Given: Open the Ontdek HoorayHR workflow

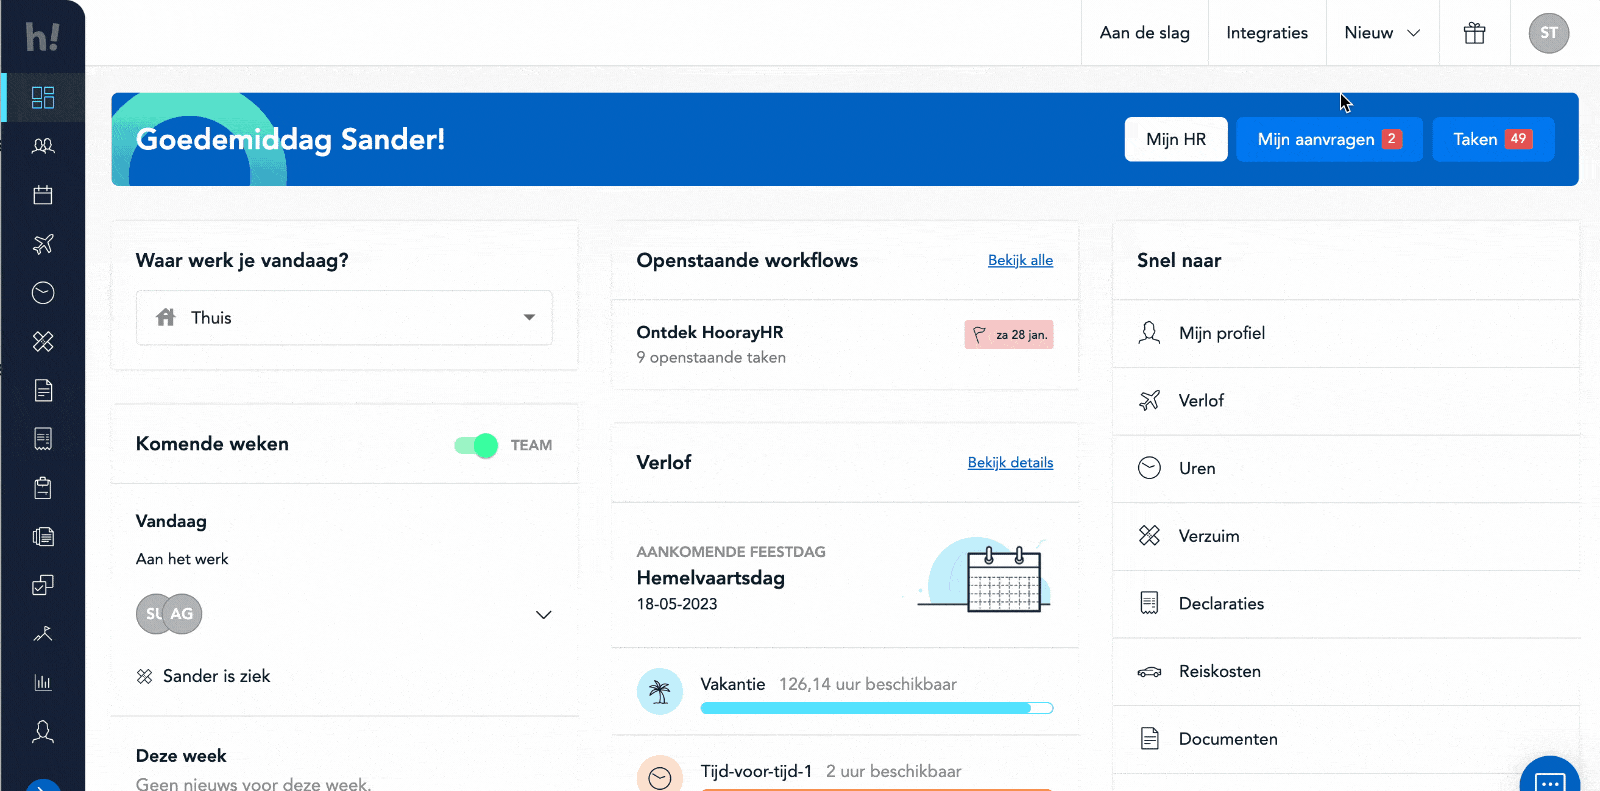Looking at the screenshot, I should 845,344.
